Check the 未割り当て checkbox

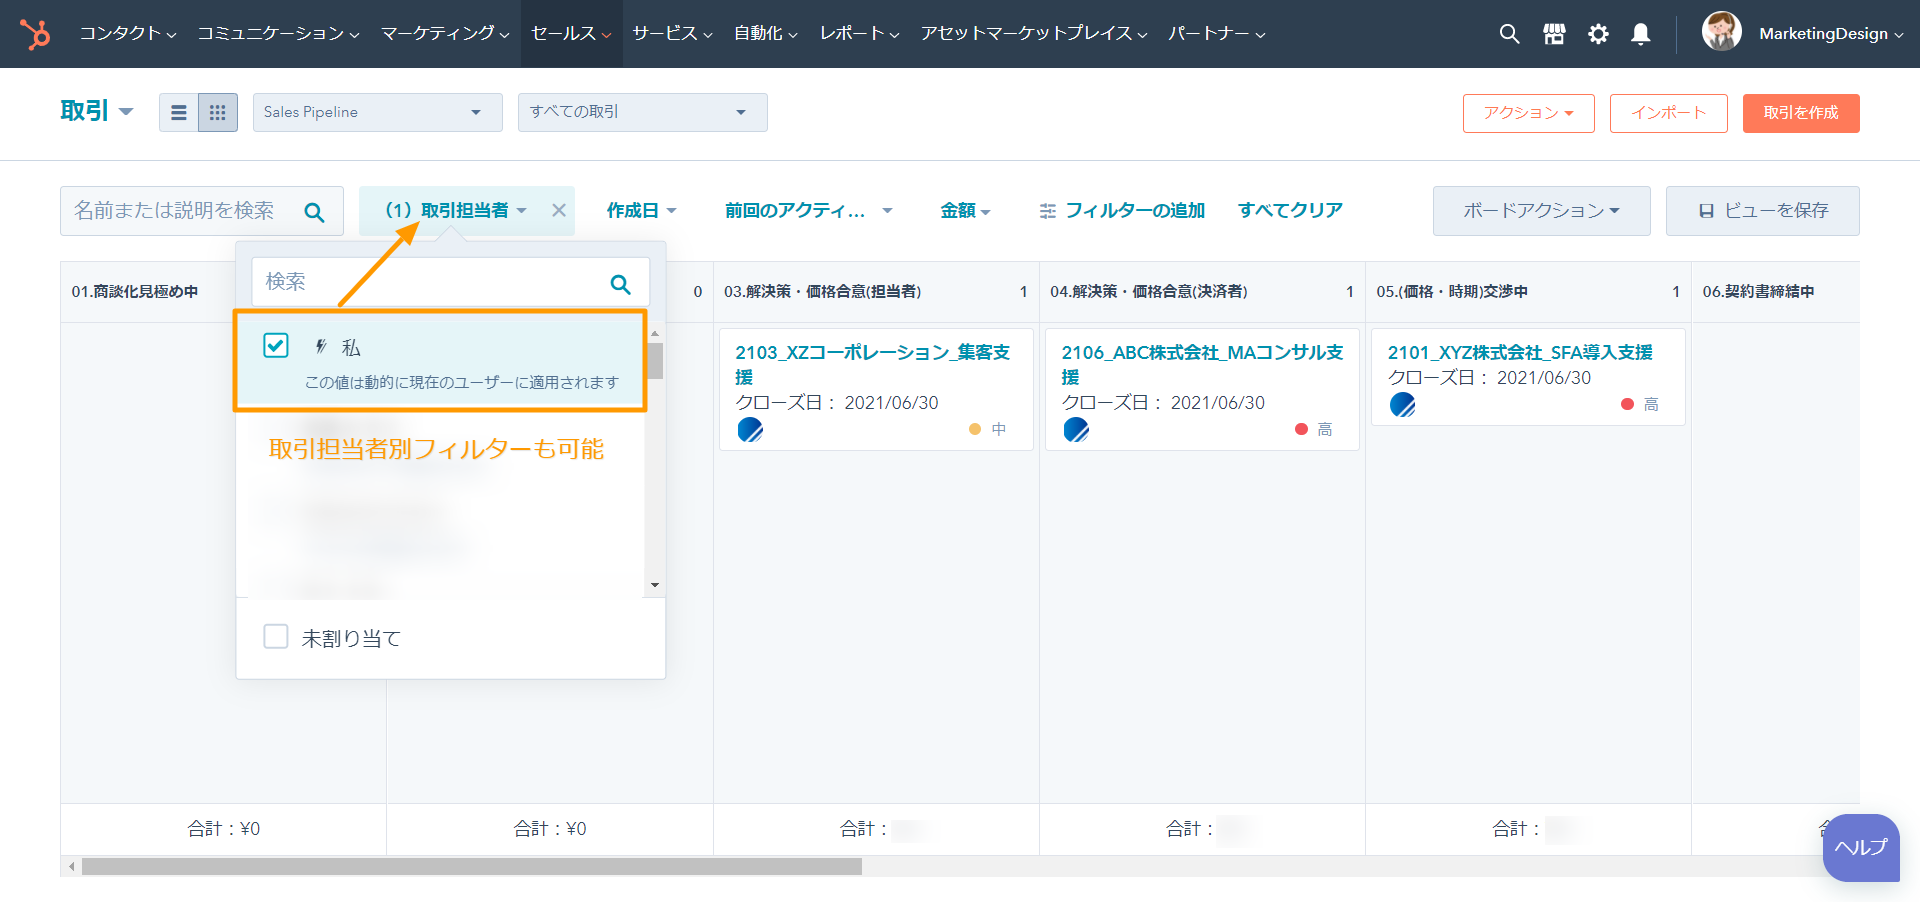(276, 637)
